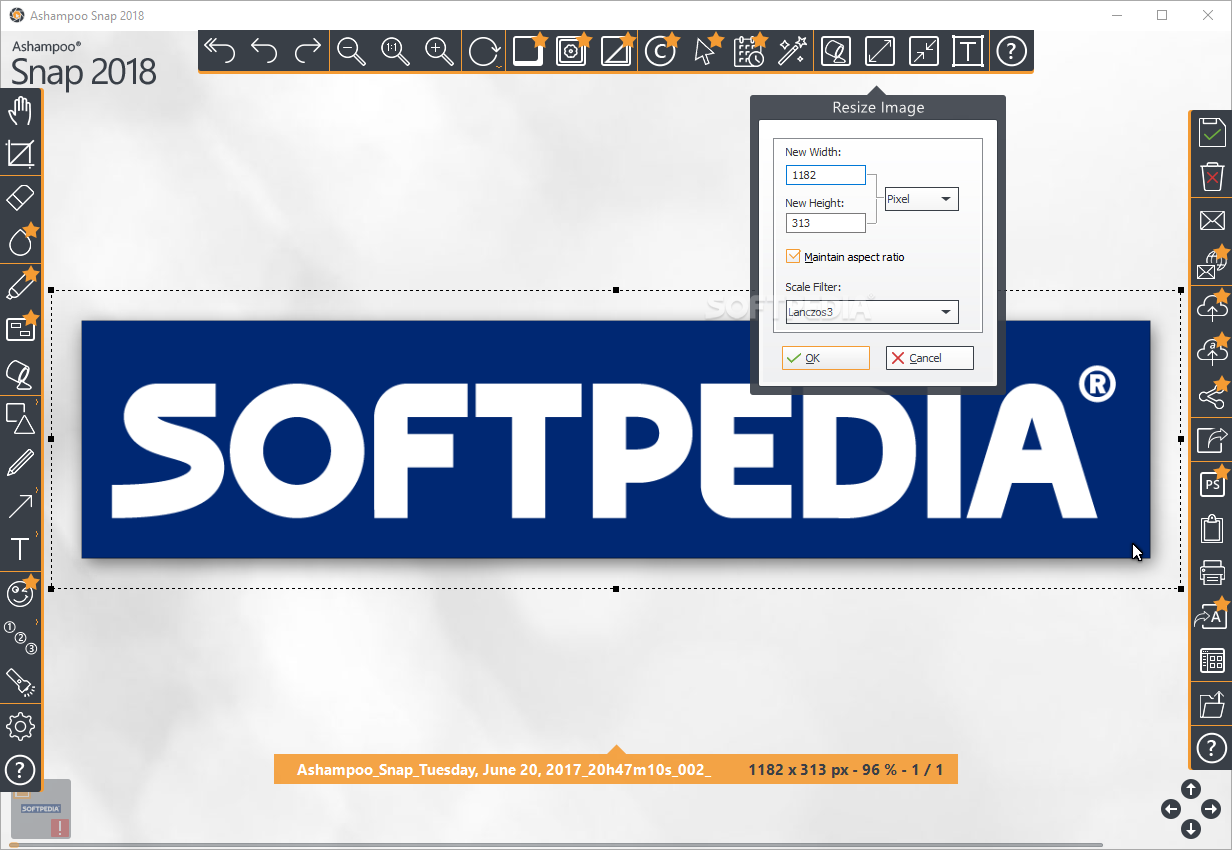Upload to cloud with the plain cloud icon
This screenshot has height=850, width=1232.
(1213, 307)
